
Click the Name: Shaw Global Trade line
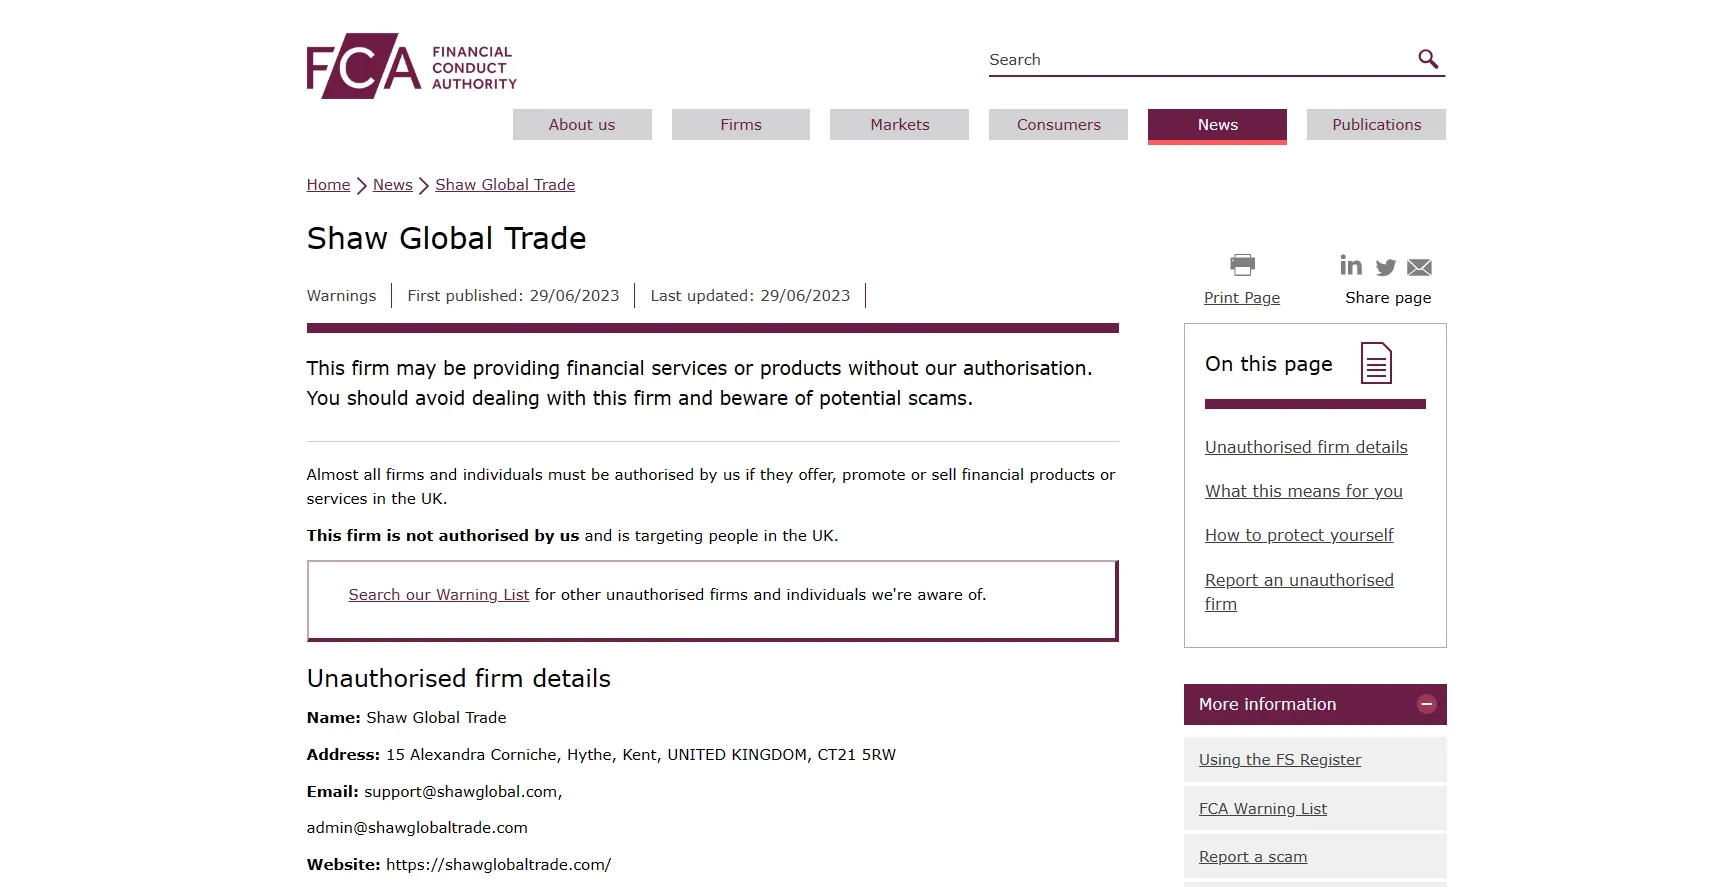406,718
